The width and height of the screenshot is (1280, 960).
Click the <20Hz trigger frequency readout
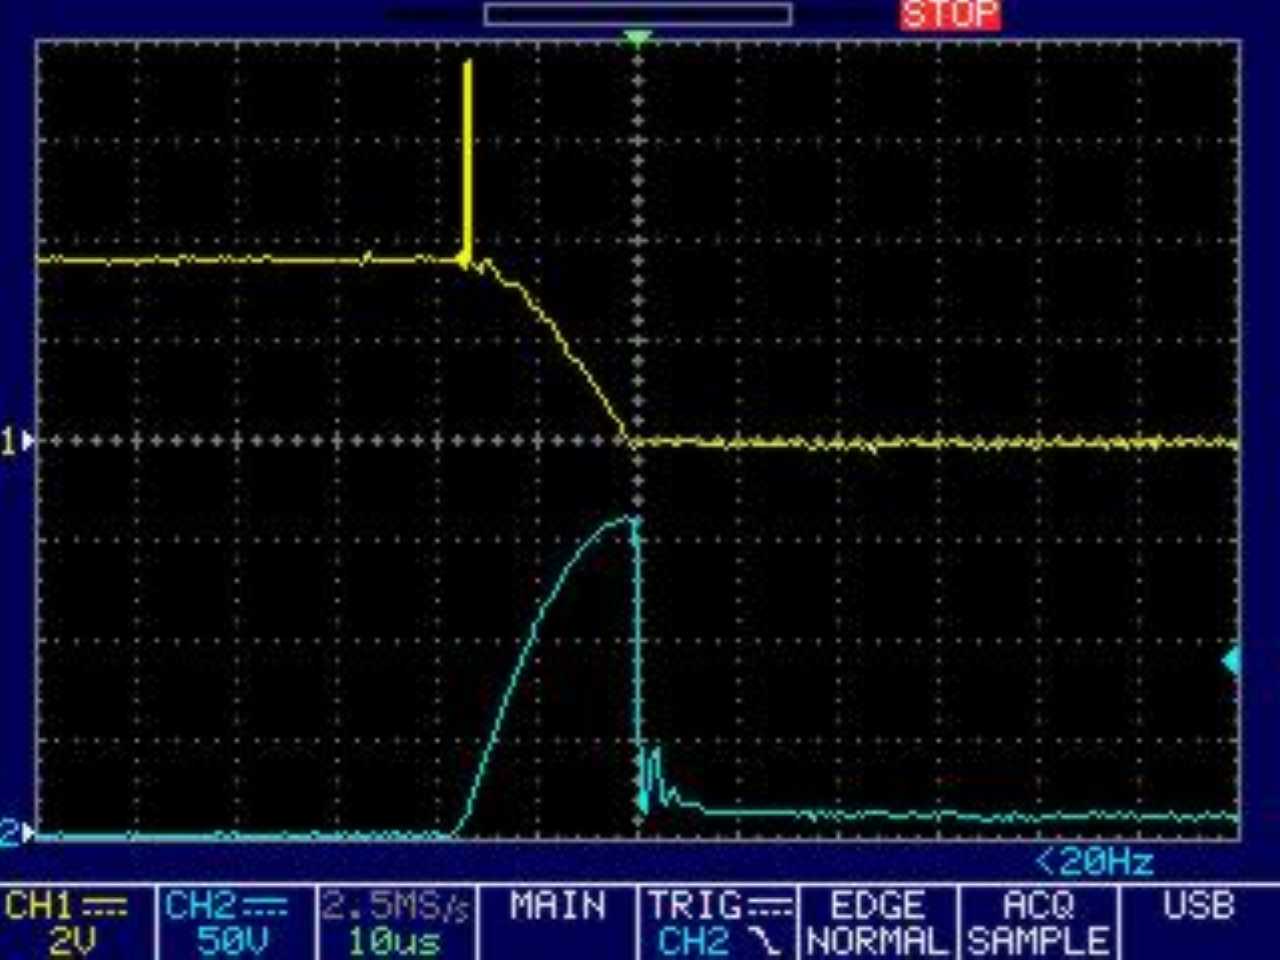[1095, 862]
